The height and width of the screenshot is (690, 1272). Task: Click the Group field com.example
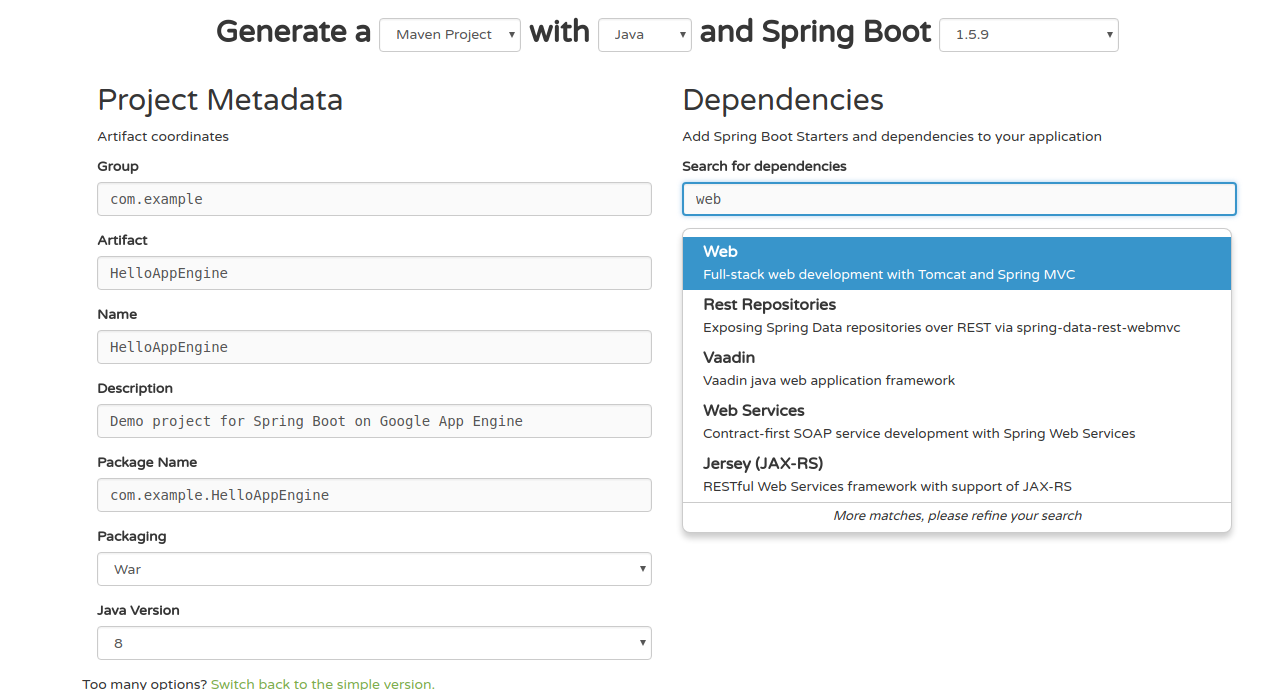[x=374, y=199]
